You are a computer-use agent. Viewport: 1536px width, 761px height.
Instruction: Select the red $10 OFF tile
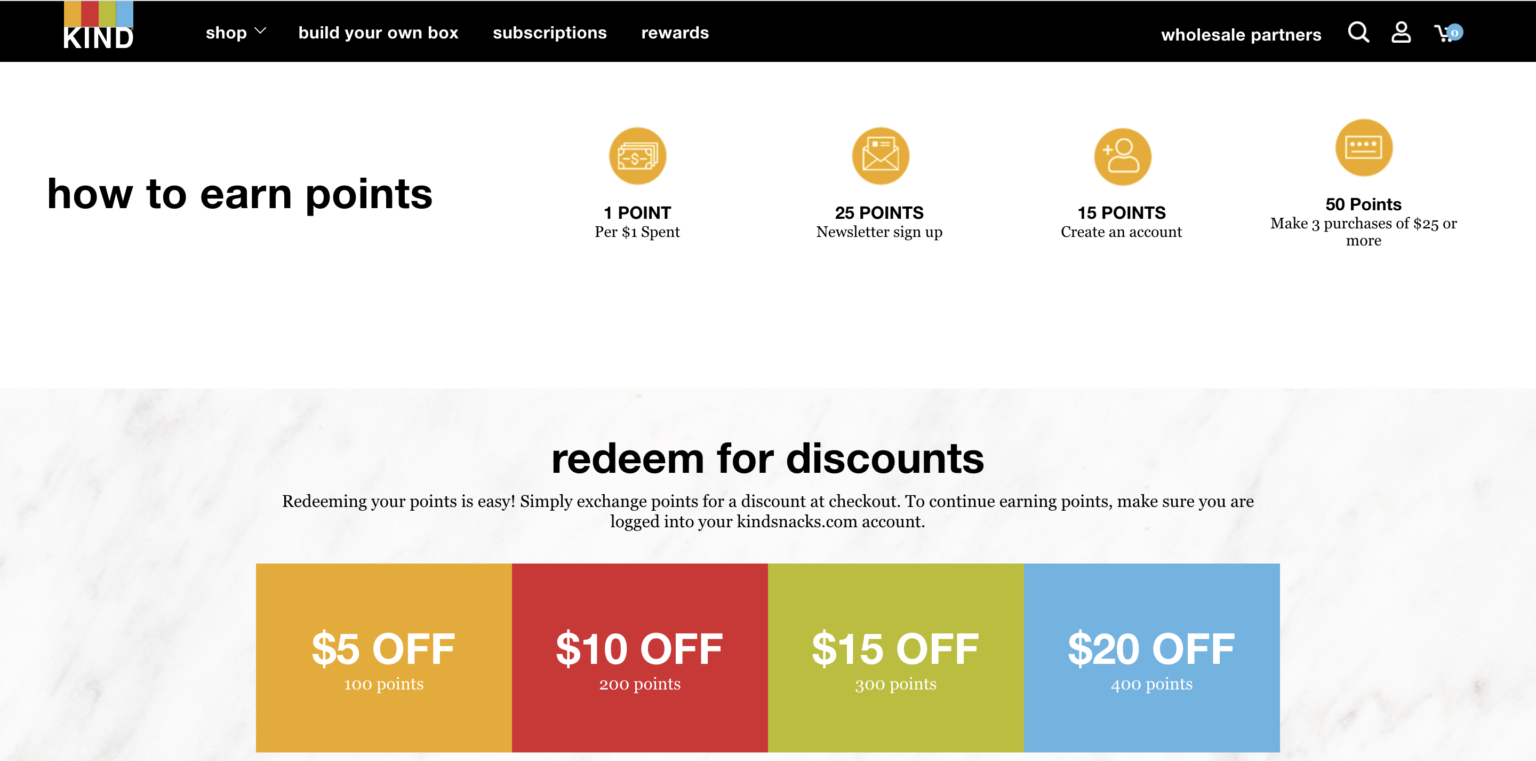click(640, 657)
